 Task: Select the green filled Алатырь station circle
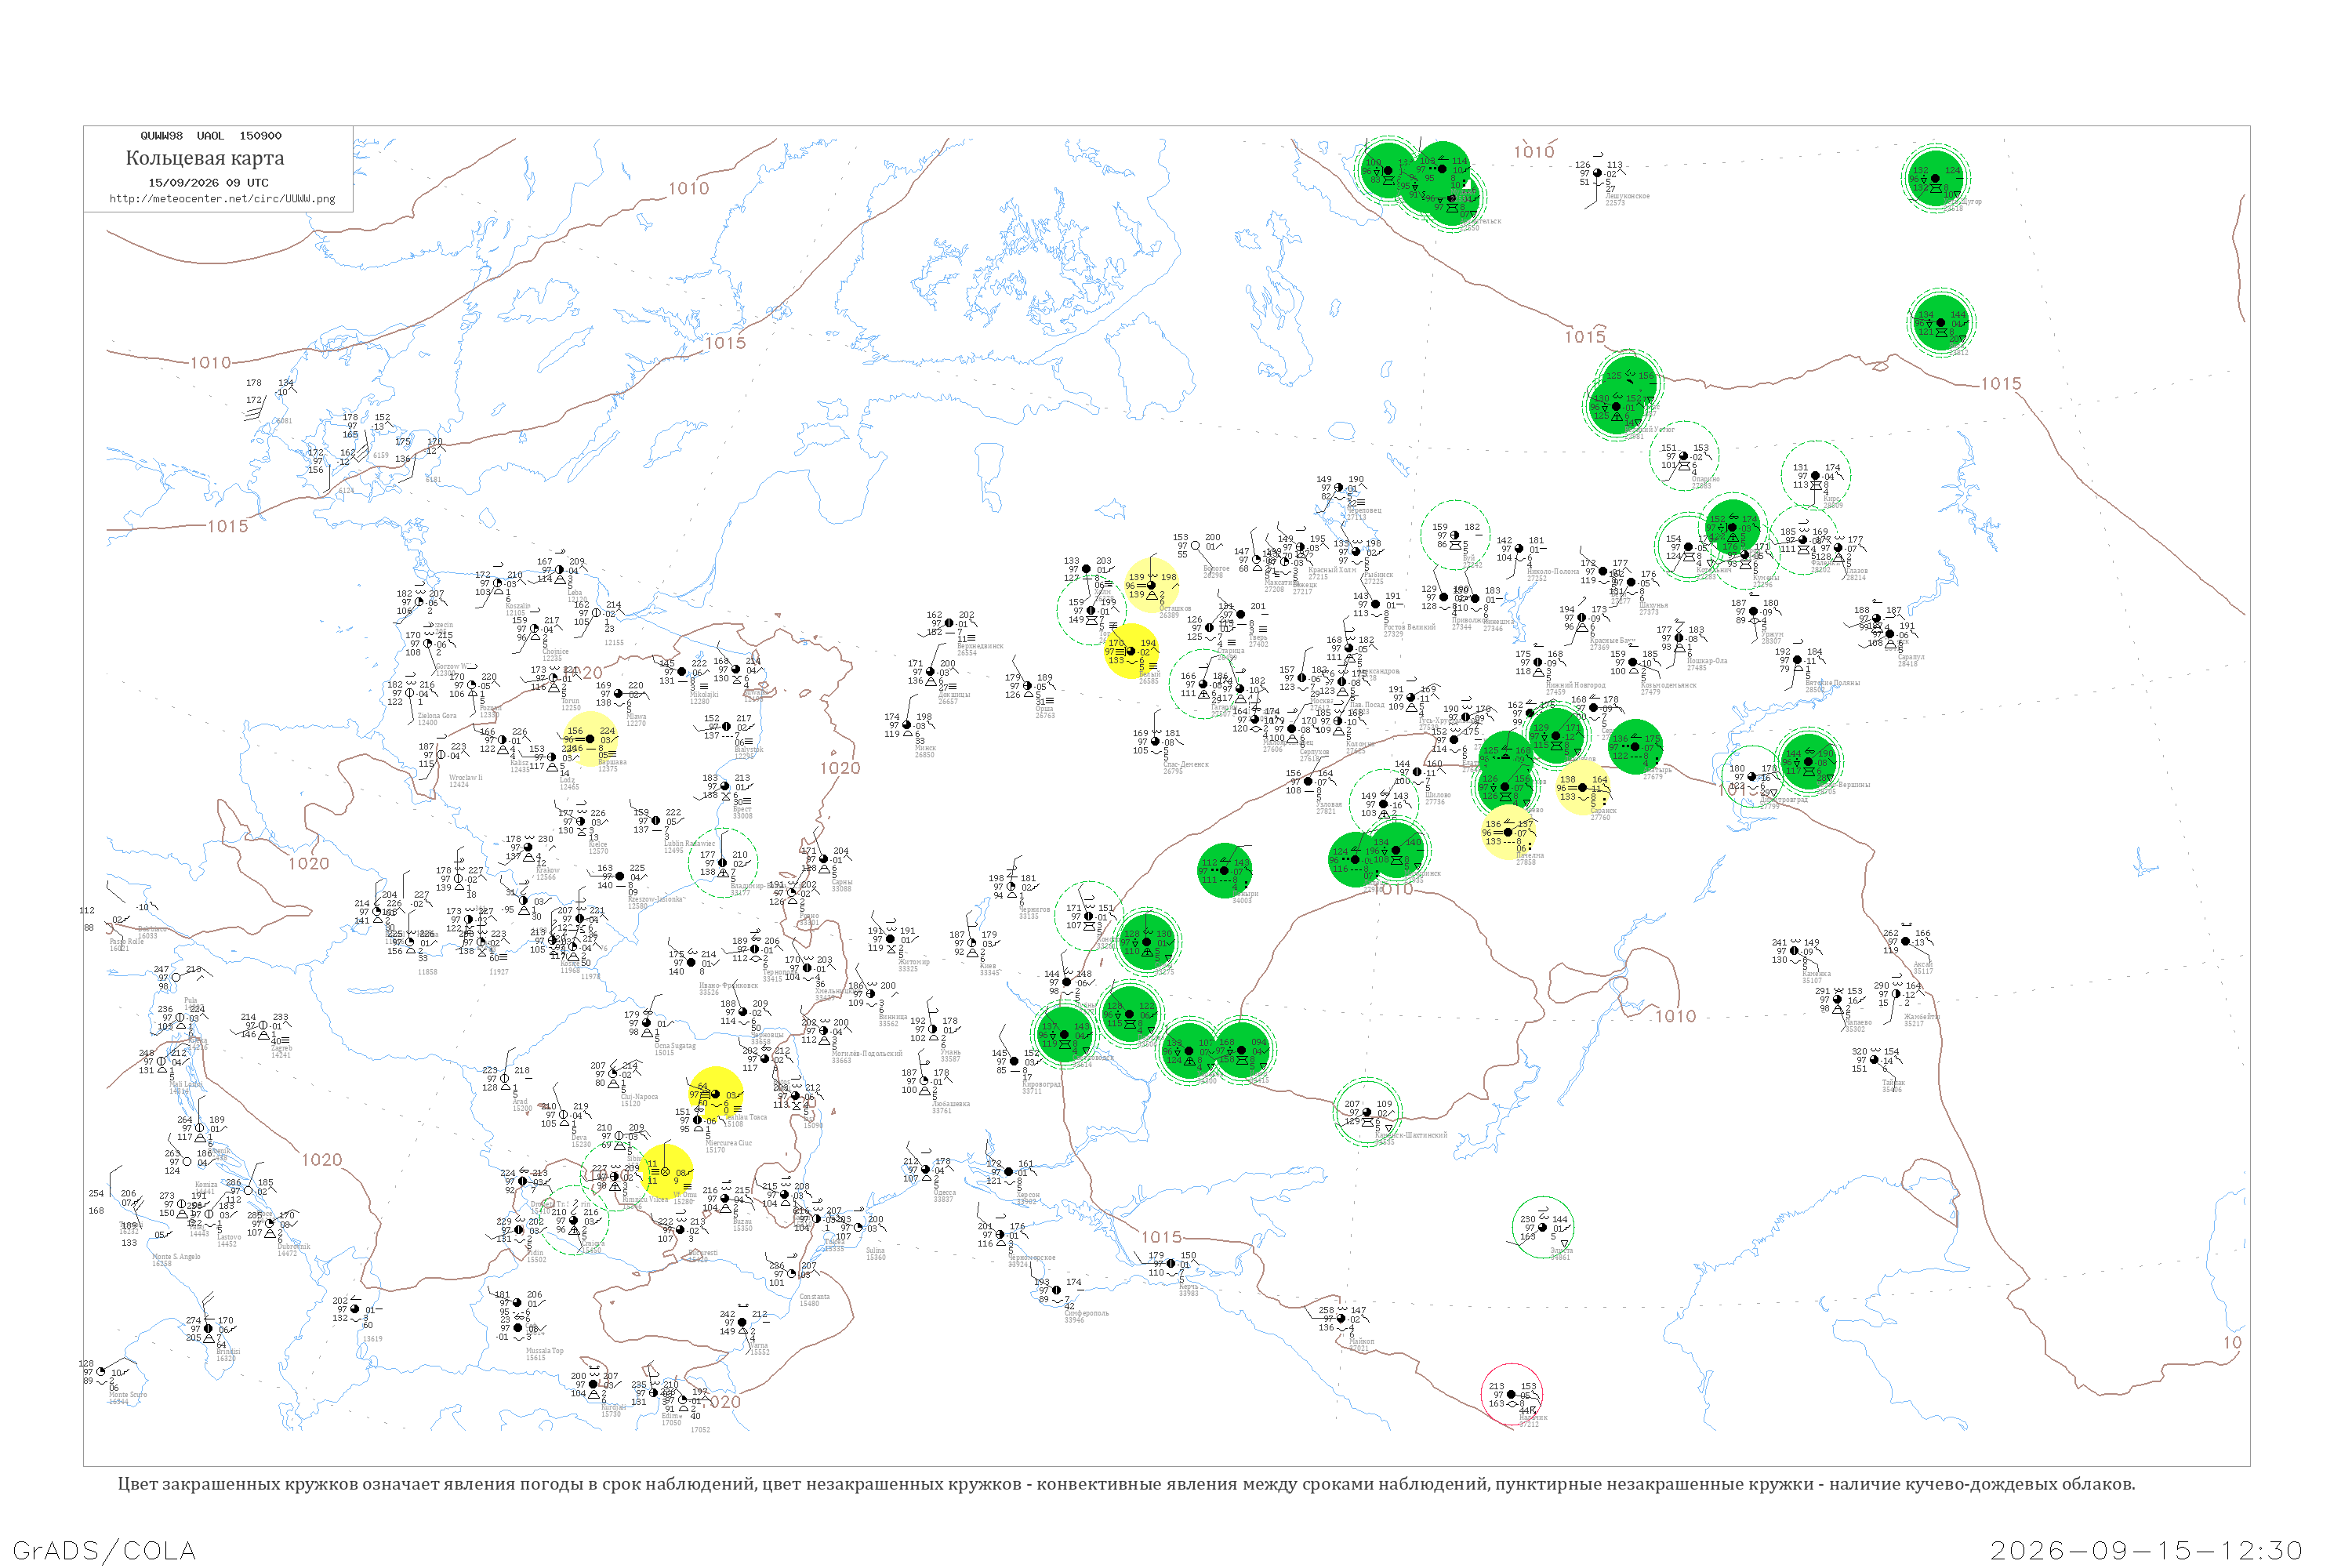(1636, 746)
